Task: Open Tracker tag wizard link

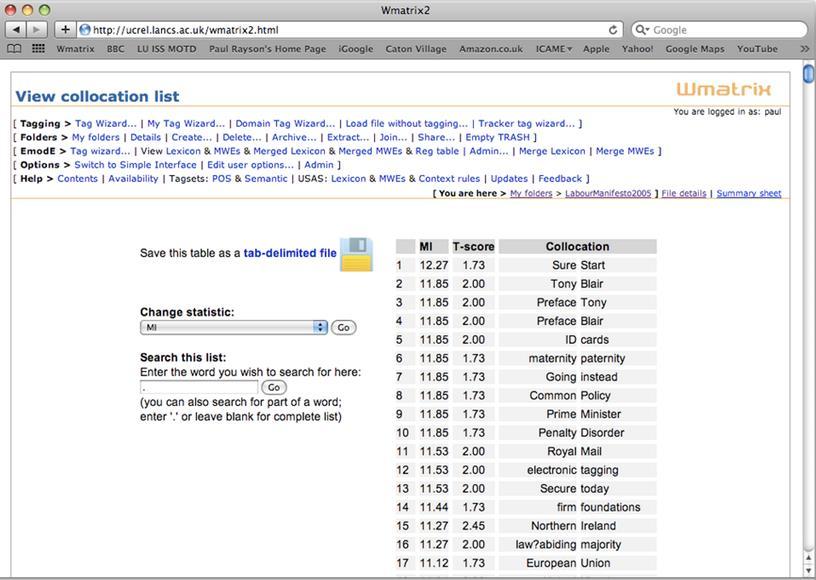Action: tap(527, 123)
